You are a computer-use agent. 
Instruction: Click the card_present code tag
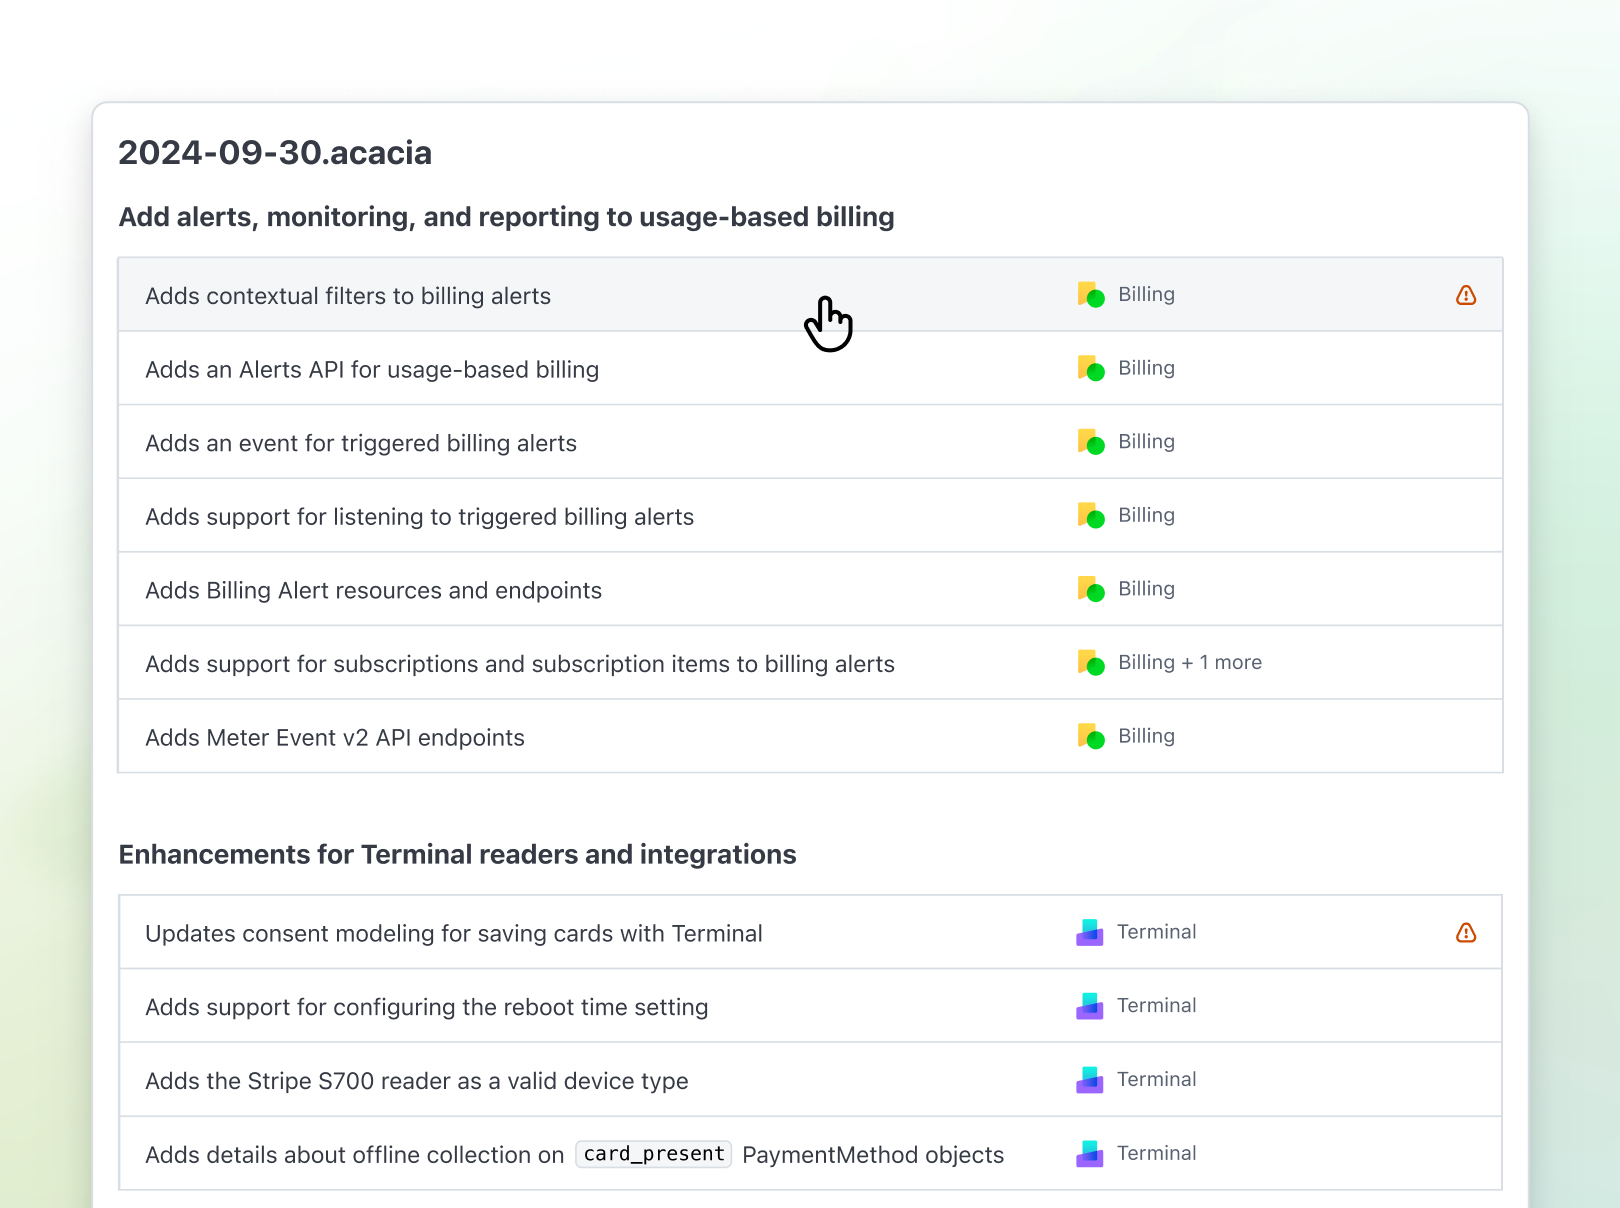click(654, 1154)
